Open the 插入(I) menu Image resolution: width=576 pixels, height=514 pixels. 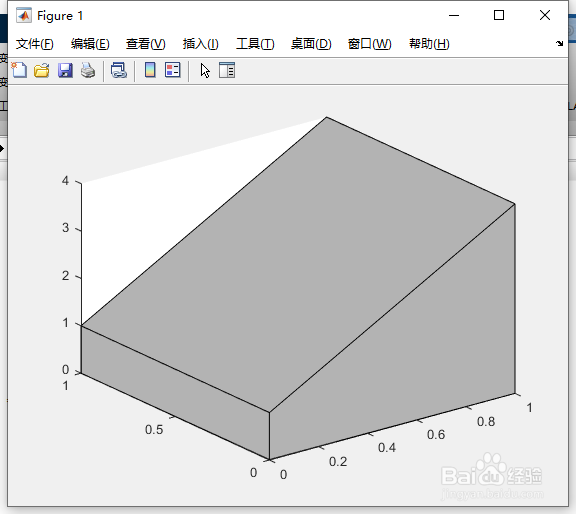(201, 44)
